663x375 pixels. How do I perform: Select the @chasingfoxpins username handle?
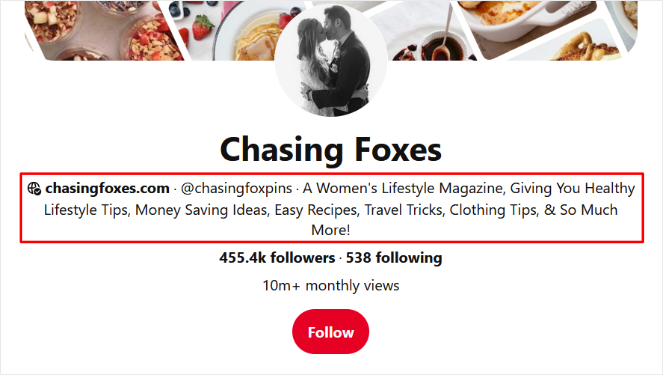pyautogui.click(x=236, y=188)
